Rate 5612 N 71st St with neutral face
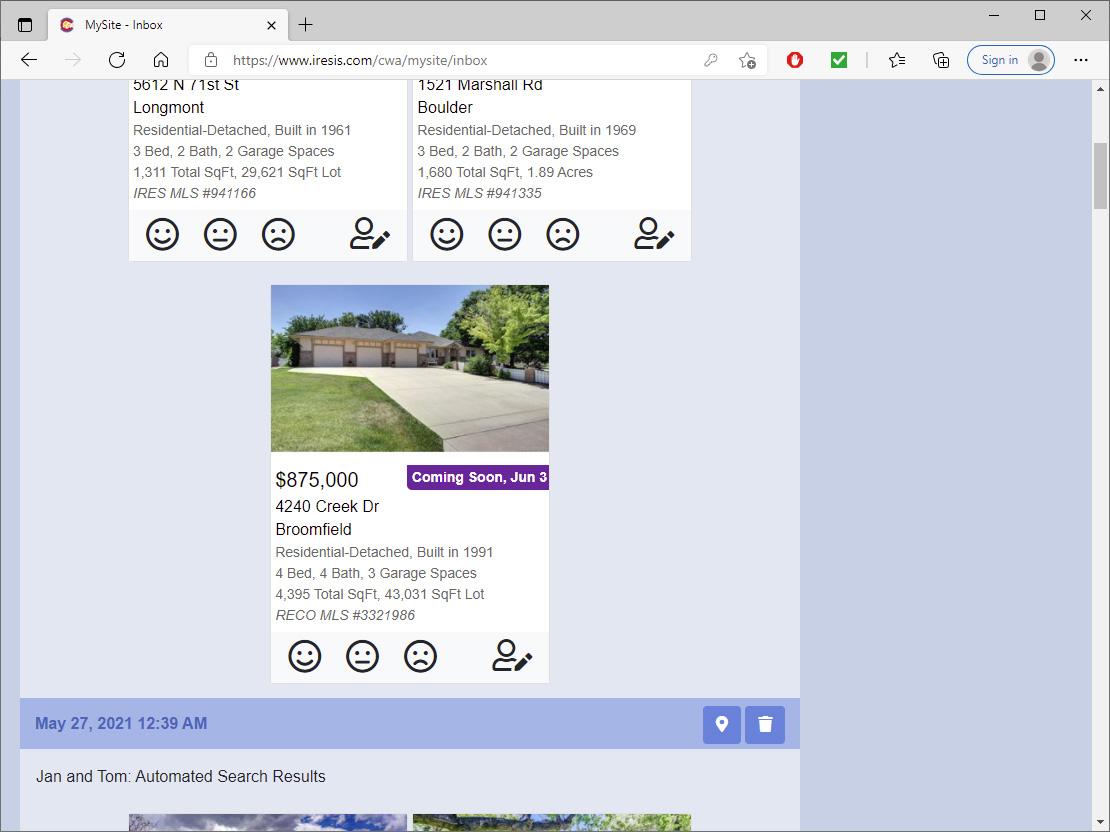 [220, 235]
